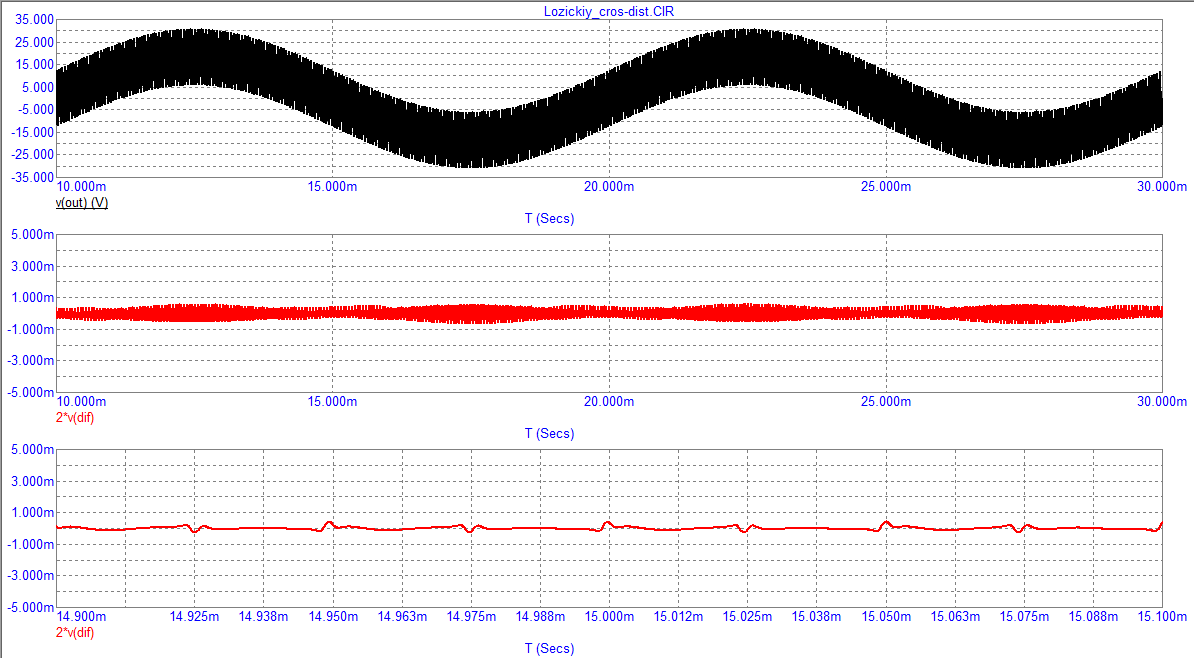Image resolution: width=1194 pixels, height=658 pixels.
Task: Click the 15.012m time axis tick
Action: tap(678, 616)
